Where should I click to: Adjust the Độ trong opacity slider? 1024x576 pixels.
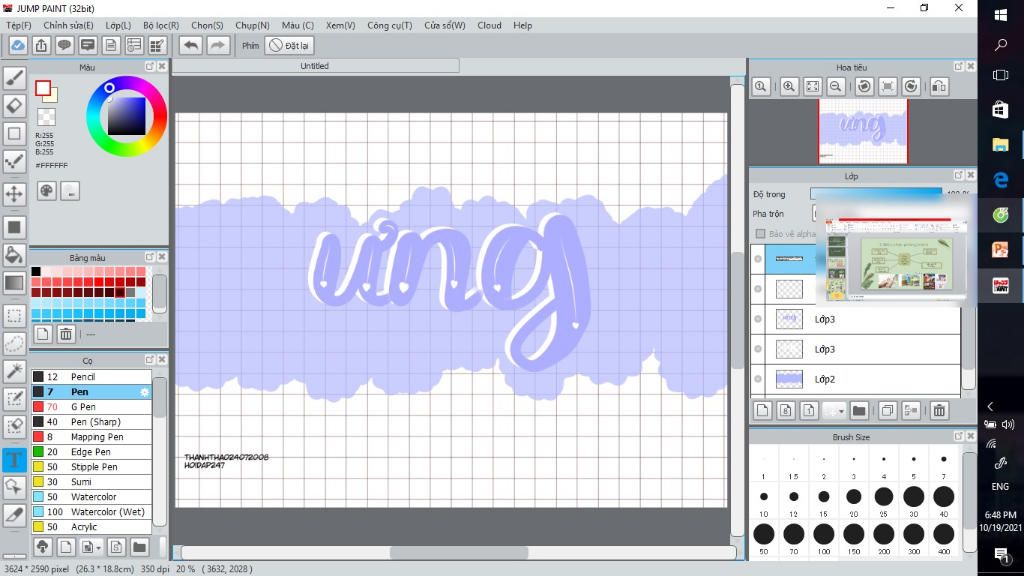click(876, 194)
